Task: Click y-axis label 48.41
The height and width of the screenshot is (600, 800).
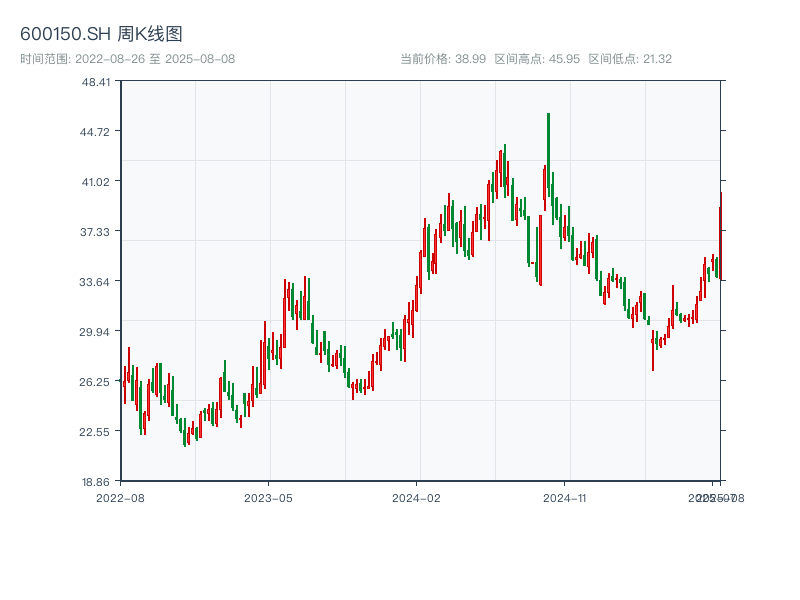Action: 95,82
